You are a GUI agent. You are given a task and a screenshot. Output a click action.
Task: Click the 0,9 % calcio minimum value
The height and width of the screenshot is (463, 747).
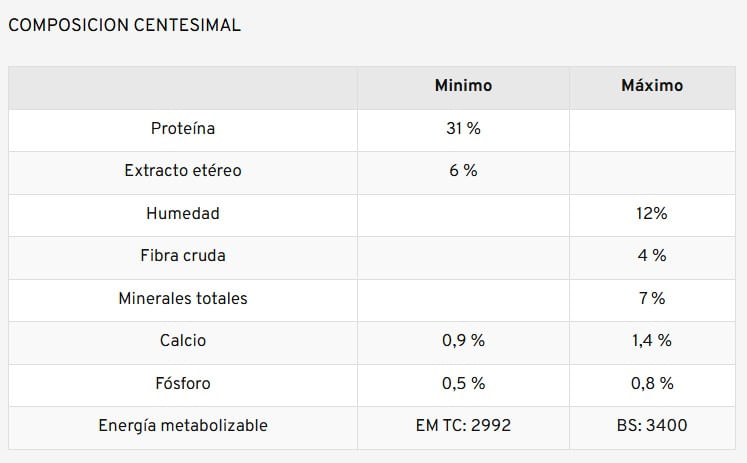pyautogui.click(x=463, y=341)
